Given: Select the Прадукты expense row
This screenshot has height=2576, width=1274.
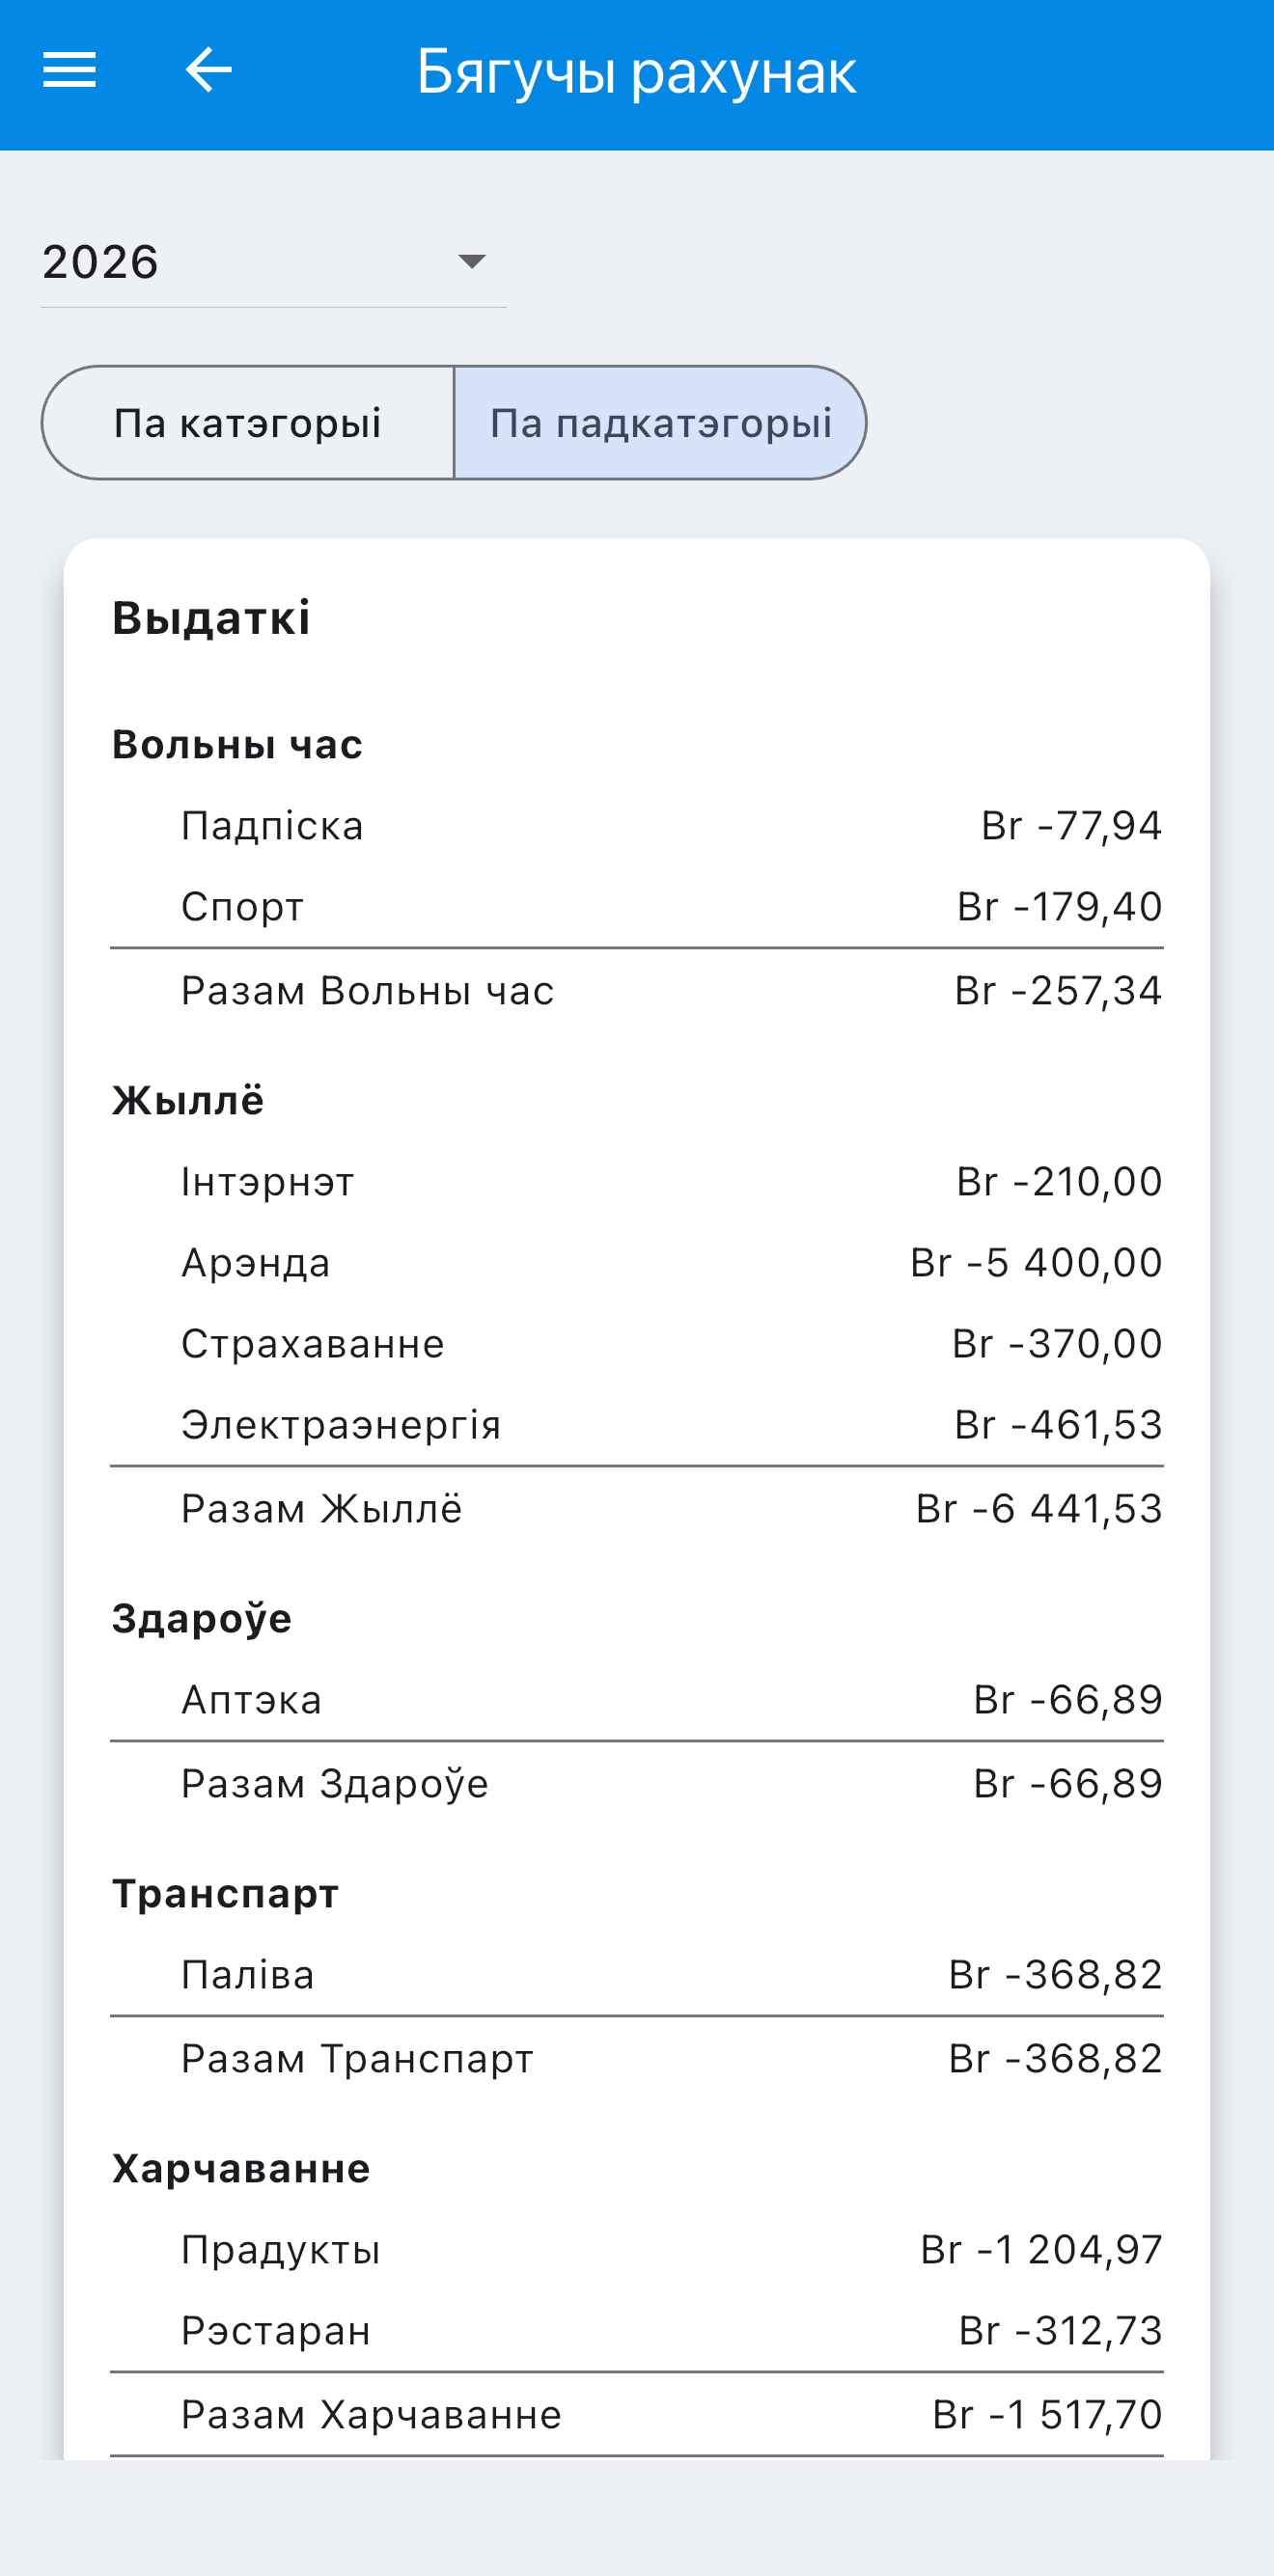Looking at the screenshot, I should tap(637, 2250).
